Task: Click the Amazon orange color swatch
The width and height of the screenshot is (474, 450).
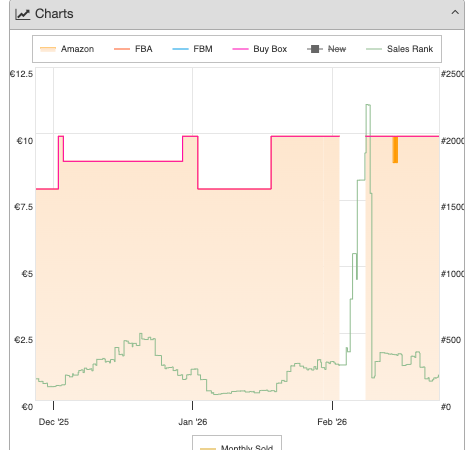Action: pyautogui.click(x=48, y=49)
